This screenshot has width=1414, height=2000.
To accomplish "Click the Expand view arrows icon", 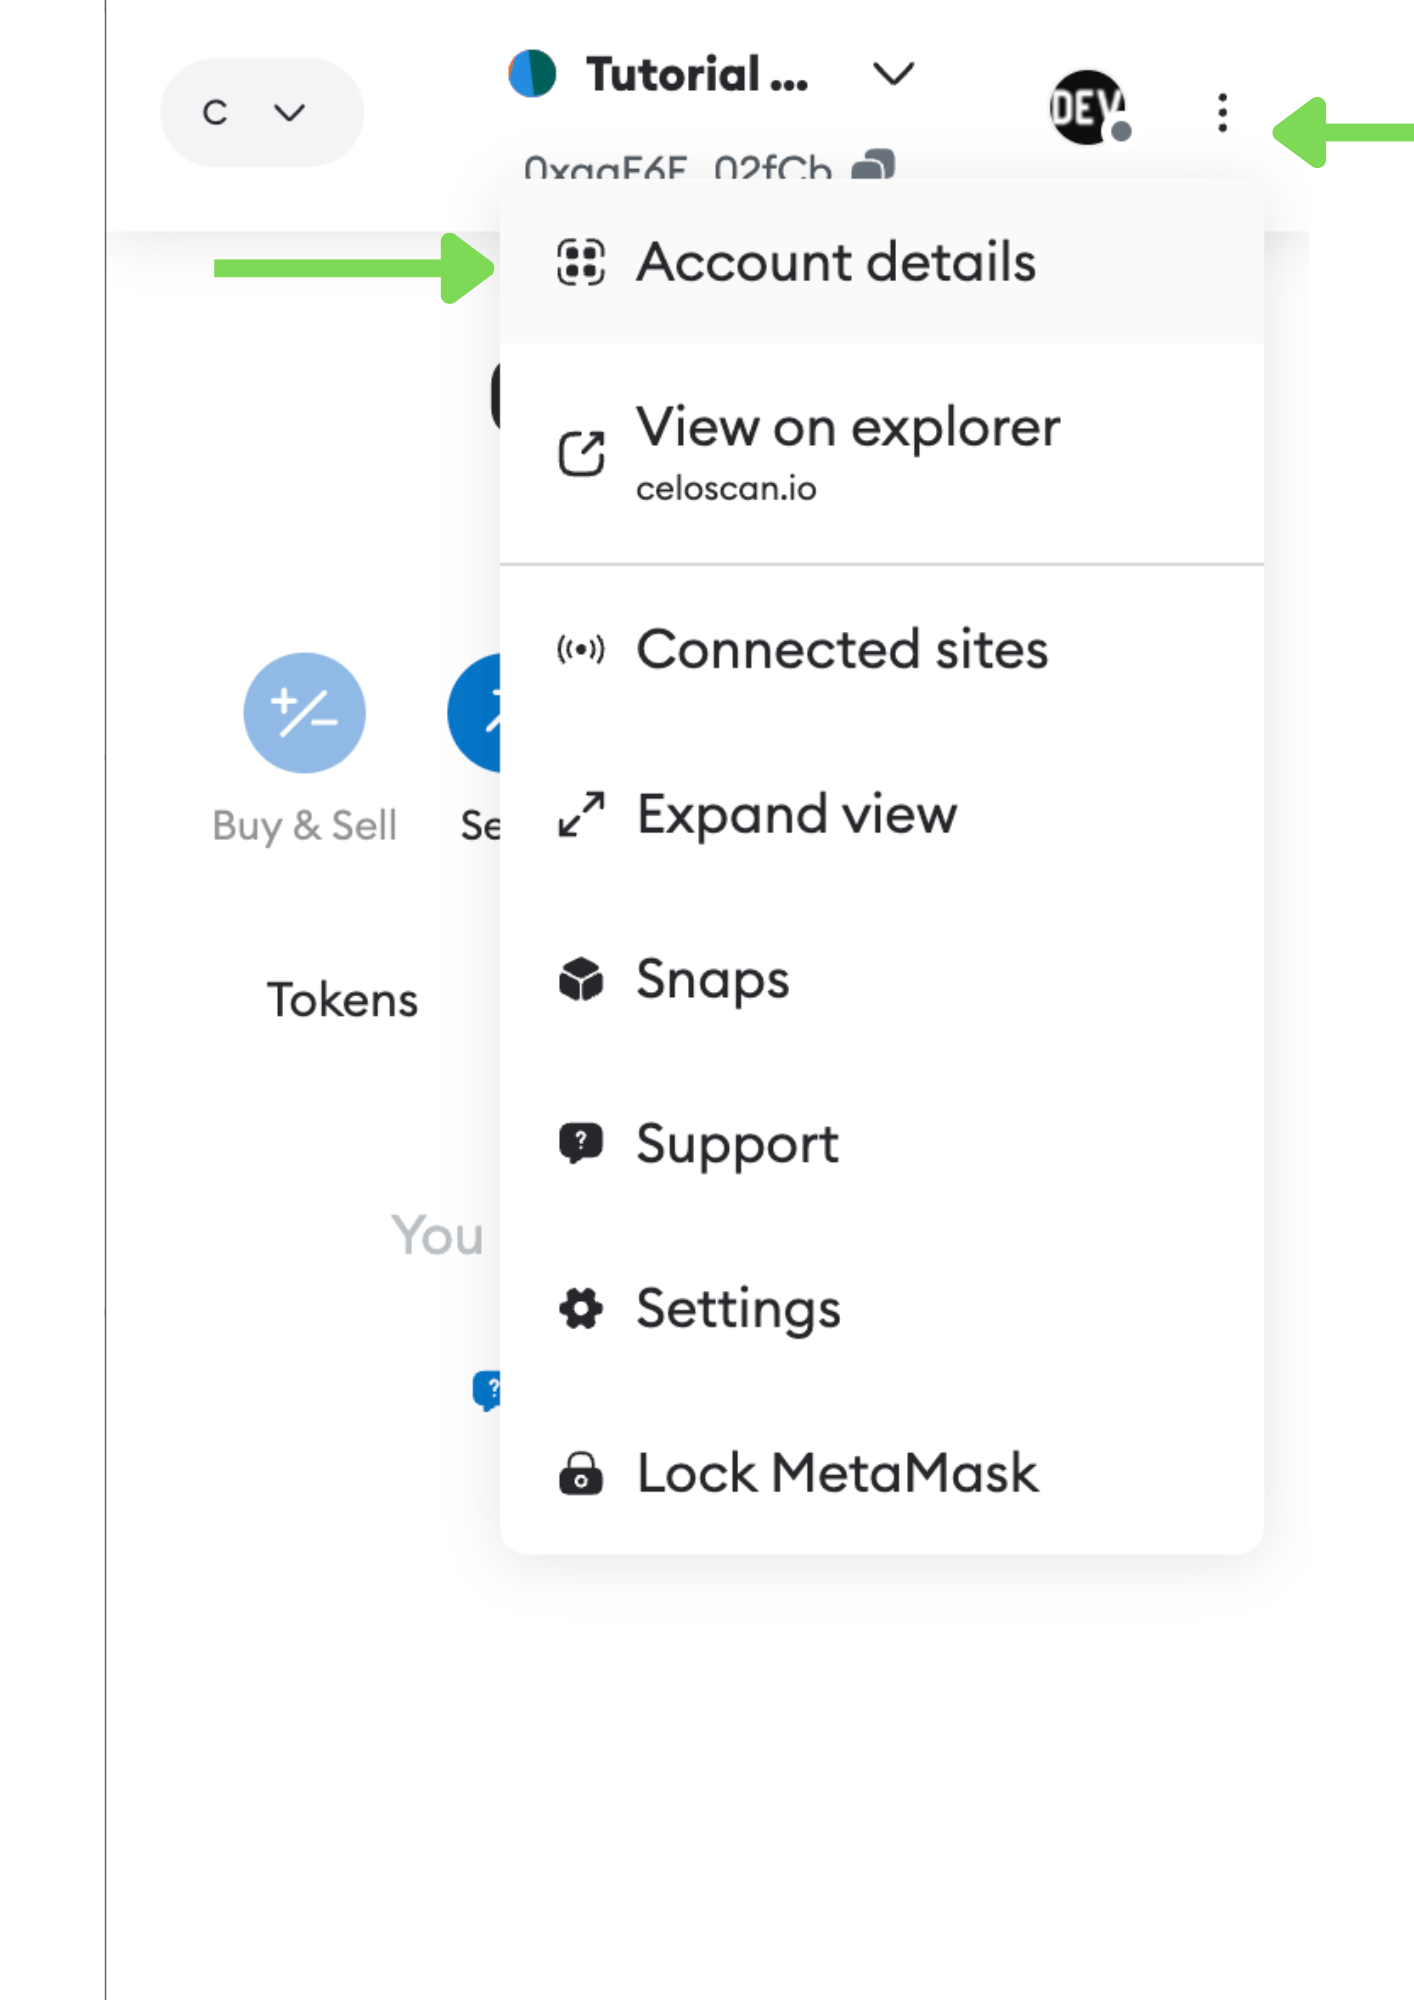I will click(581, 814).
